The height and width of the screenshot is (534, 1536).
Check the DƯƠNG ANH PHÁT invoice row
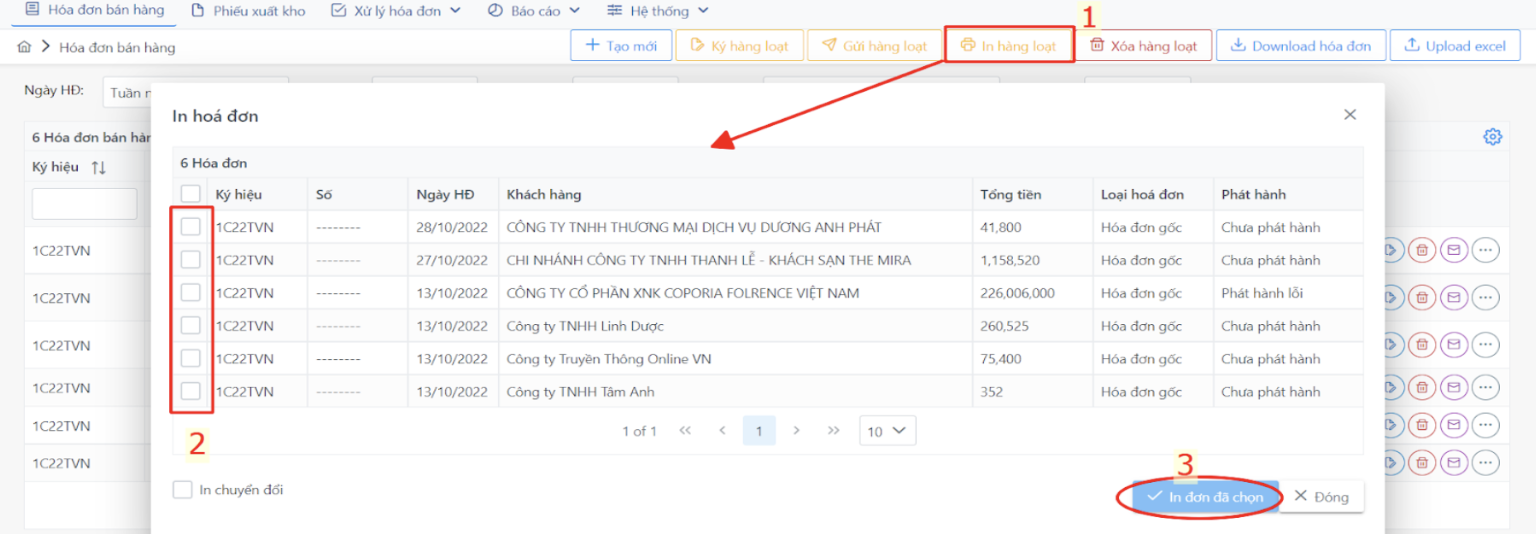point(190,227)
